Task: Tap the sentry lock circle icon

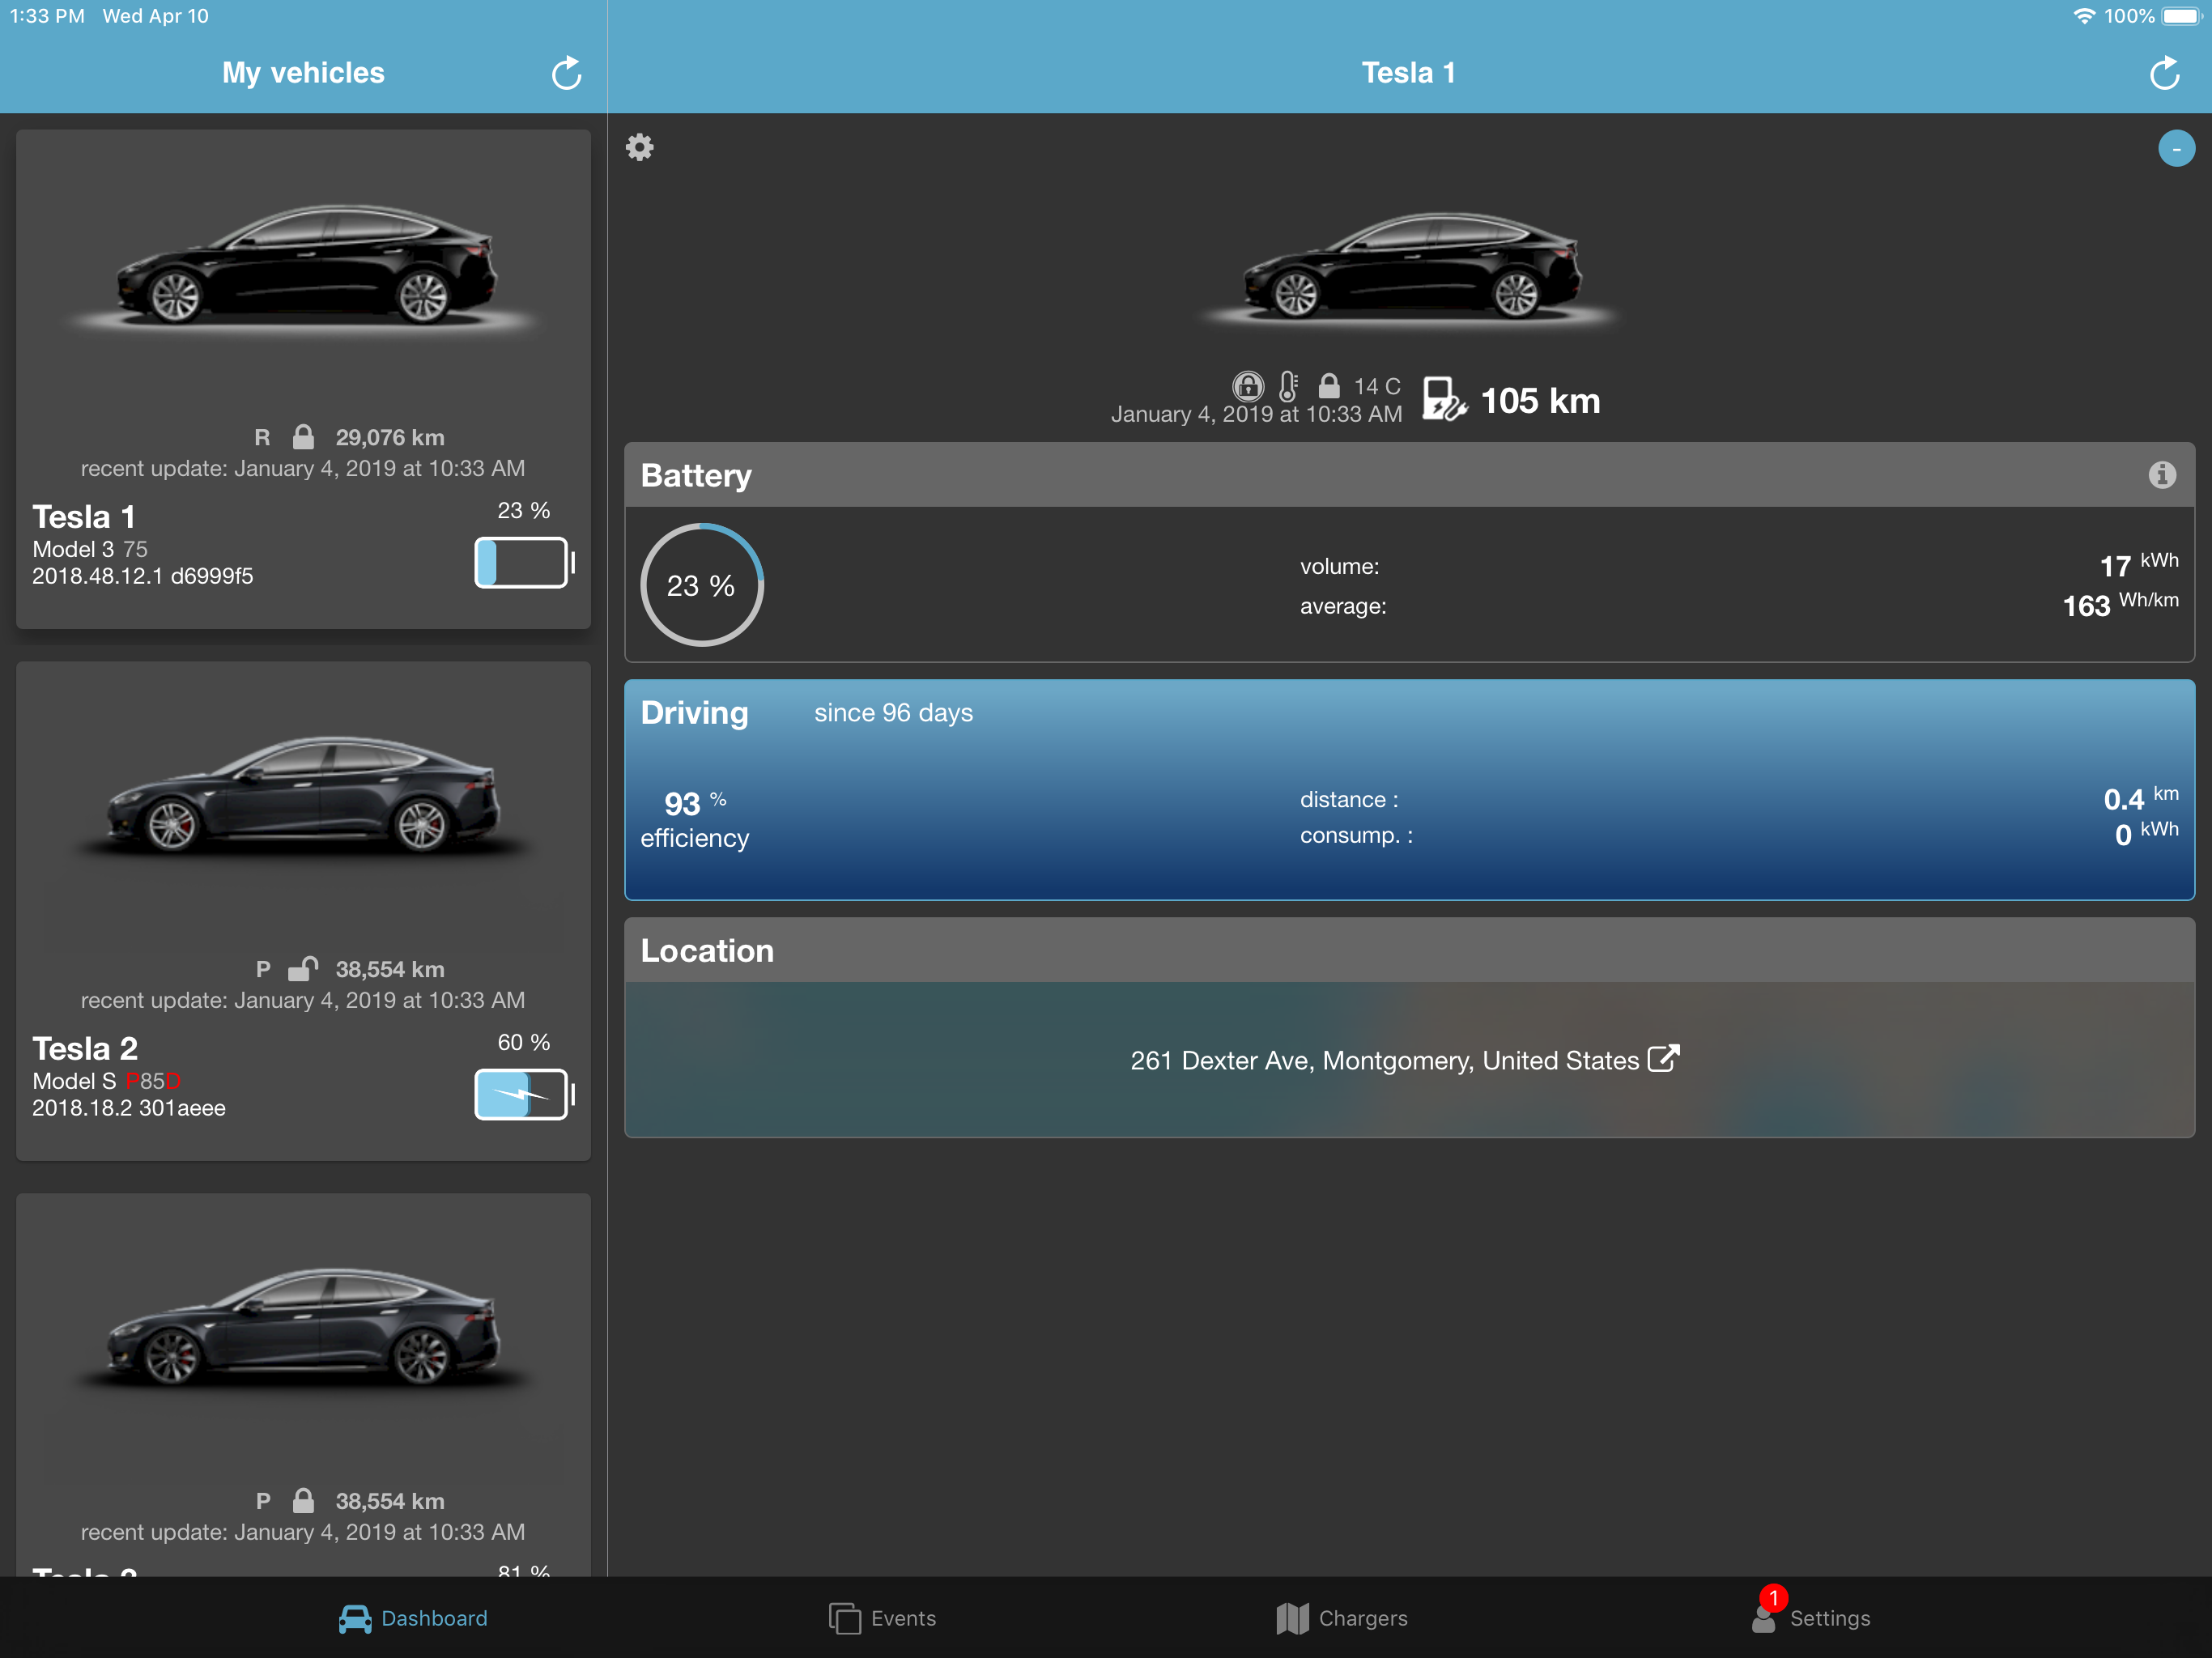Action: tap(1247, 386)
